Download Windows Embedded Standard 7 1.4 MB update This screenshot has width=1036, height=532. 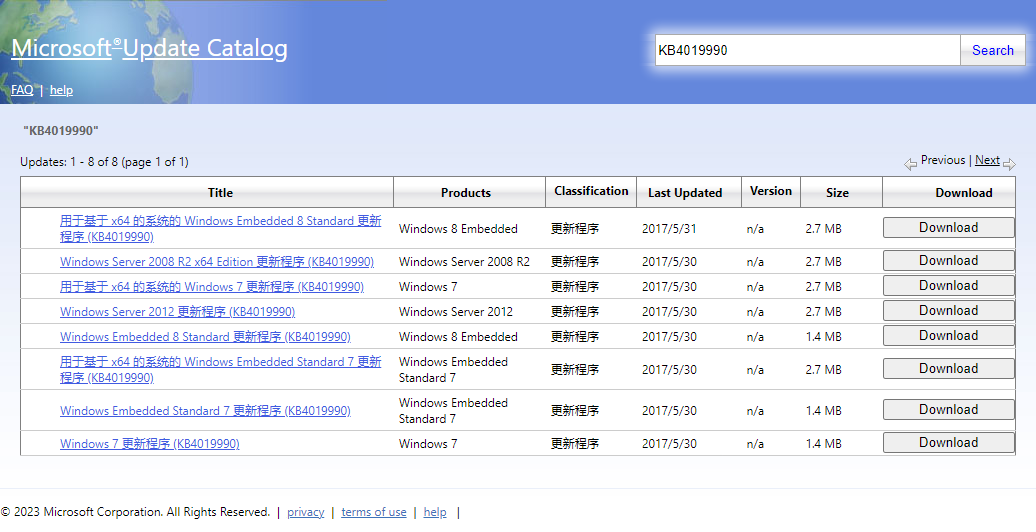(x=948, y=410)
